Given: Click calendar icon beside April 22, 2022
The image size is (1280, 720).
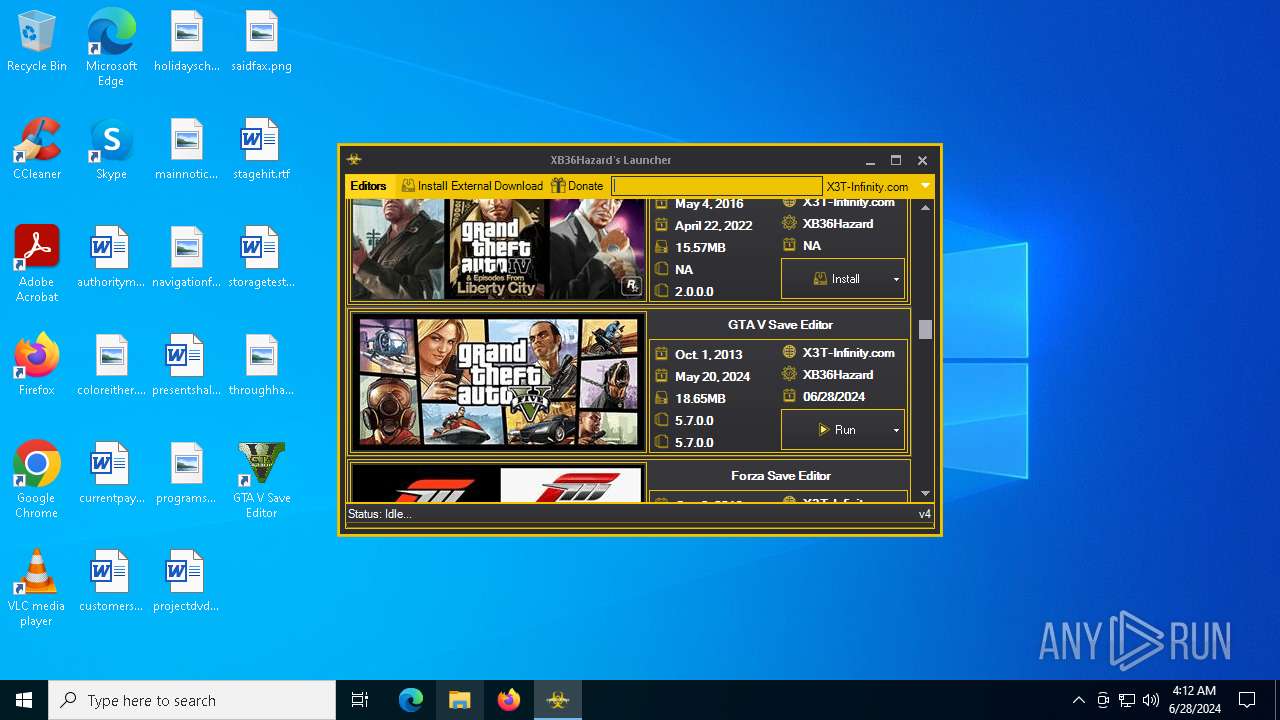Looking at the screenshot, I should point(661,225).
